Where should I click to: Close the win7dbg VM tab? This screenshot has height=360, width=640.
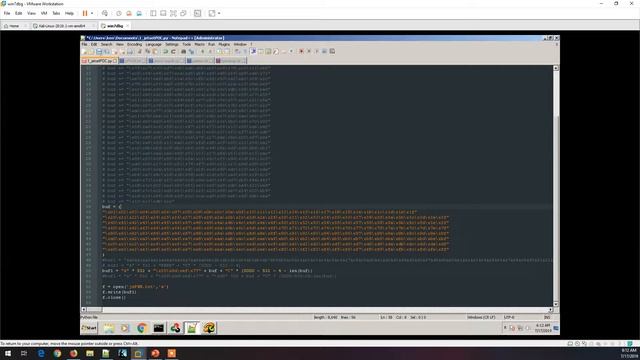click(x=128, y=26)
